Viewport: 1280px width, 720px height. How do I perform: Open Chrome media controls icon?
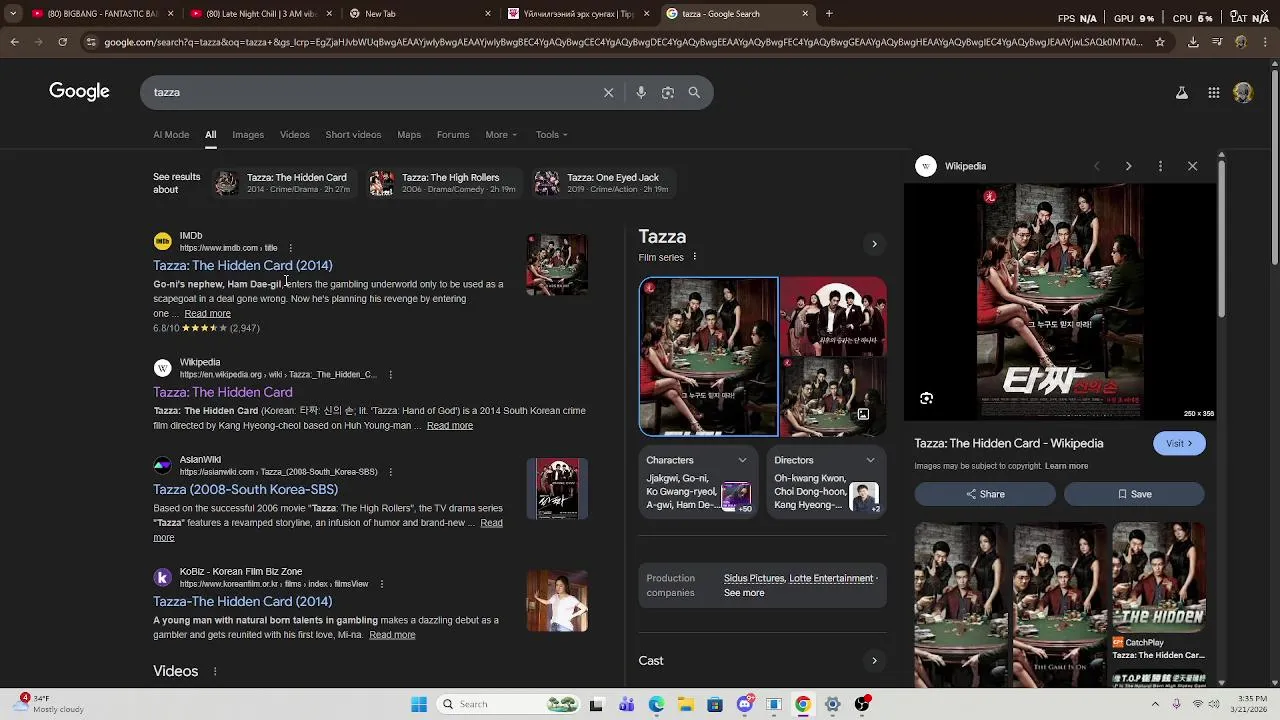pos(1217,42)
